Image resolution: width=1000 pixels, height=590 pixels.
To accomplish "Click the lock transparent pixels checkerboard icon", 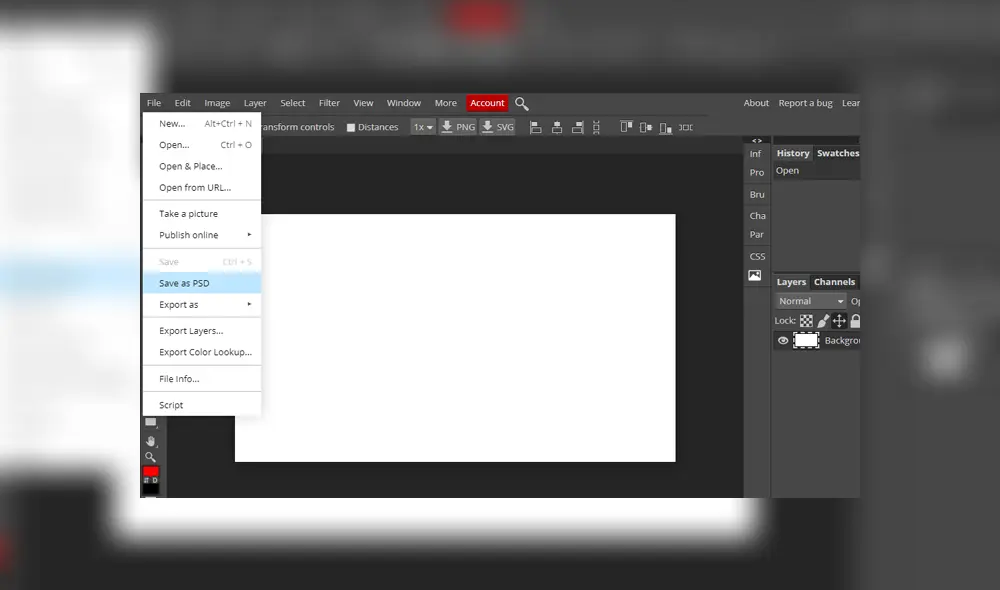I will click(806, 321).
